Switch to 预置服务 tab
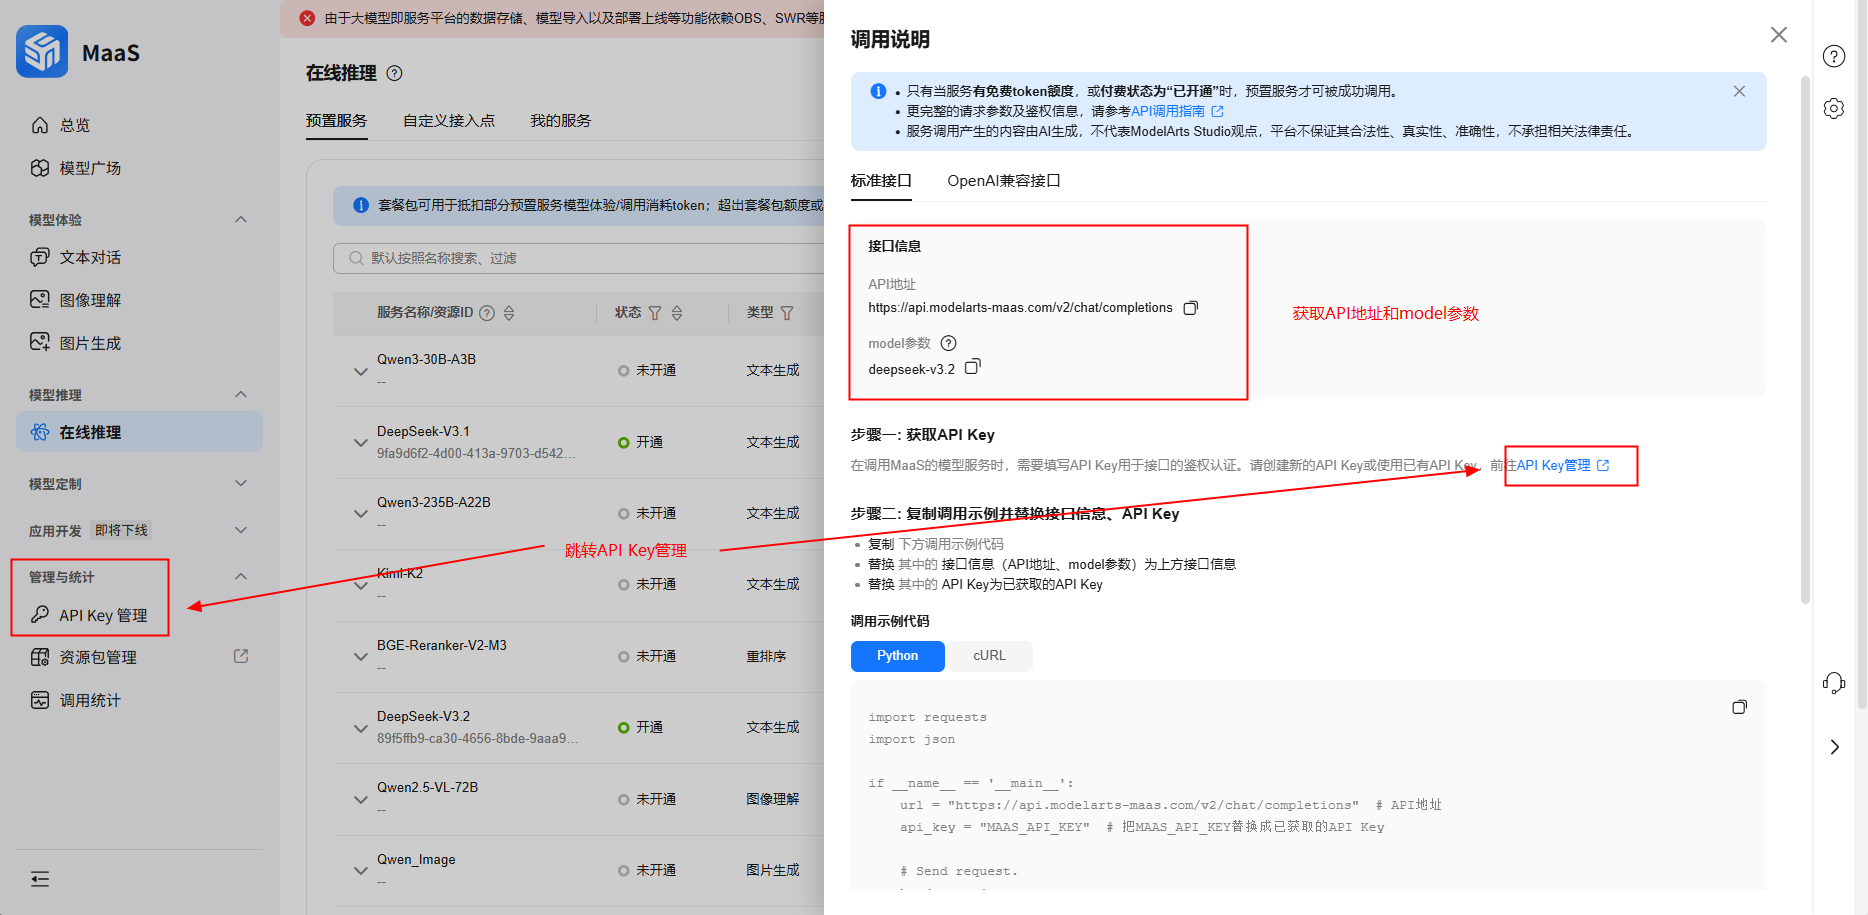 [x=336, y=120]
